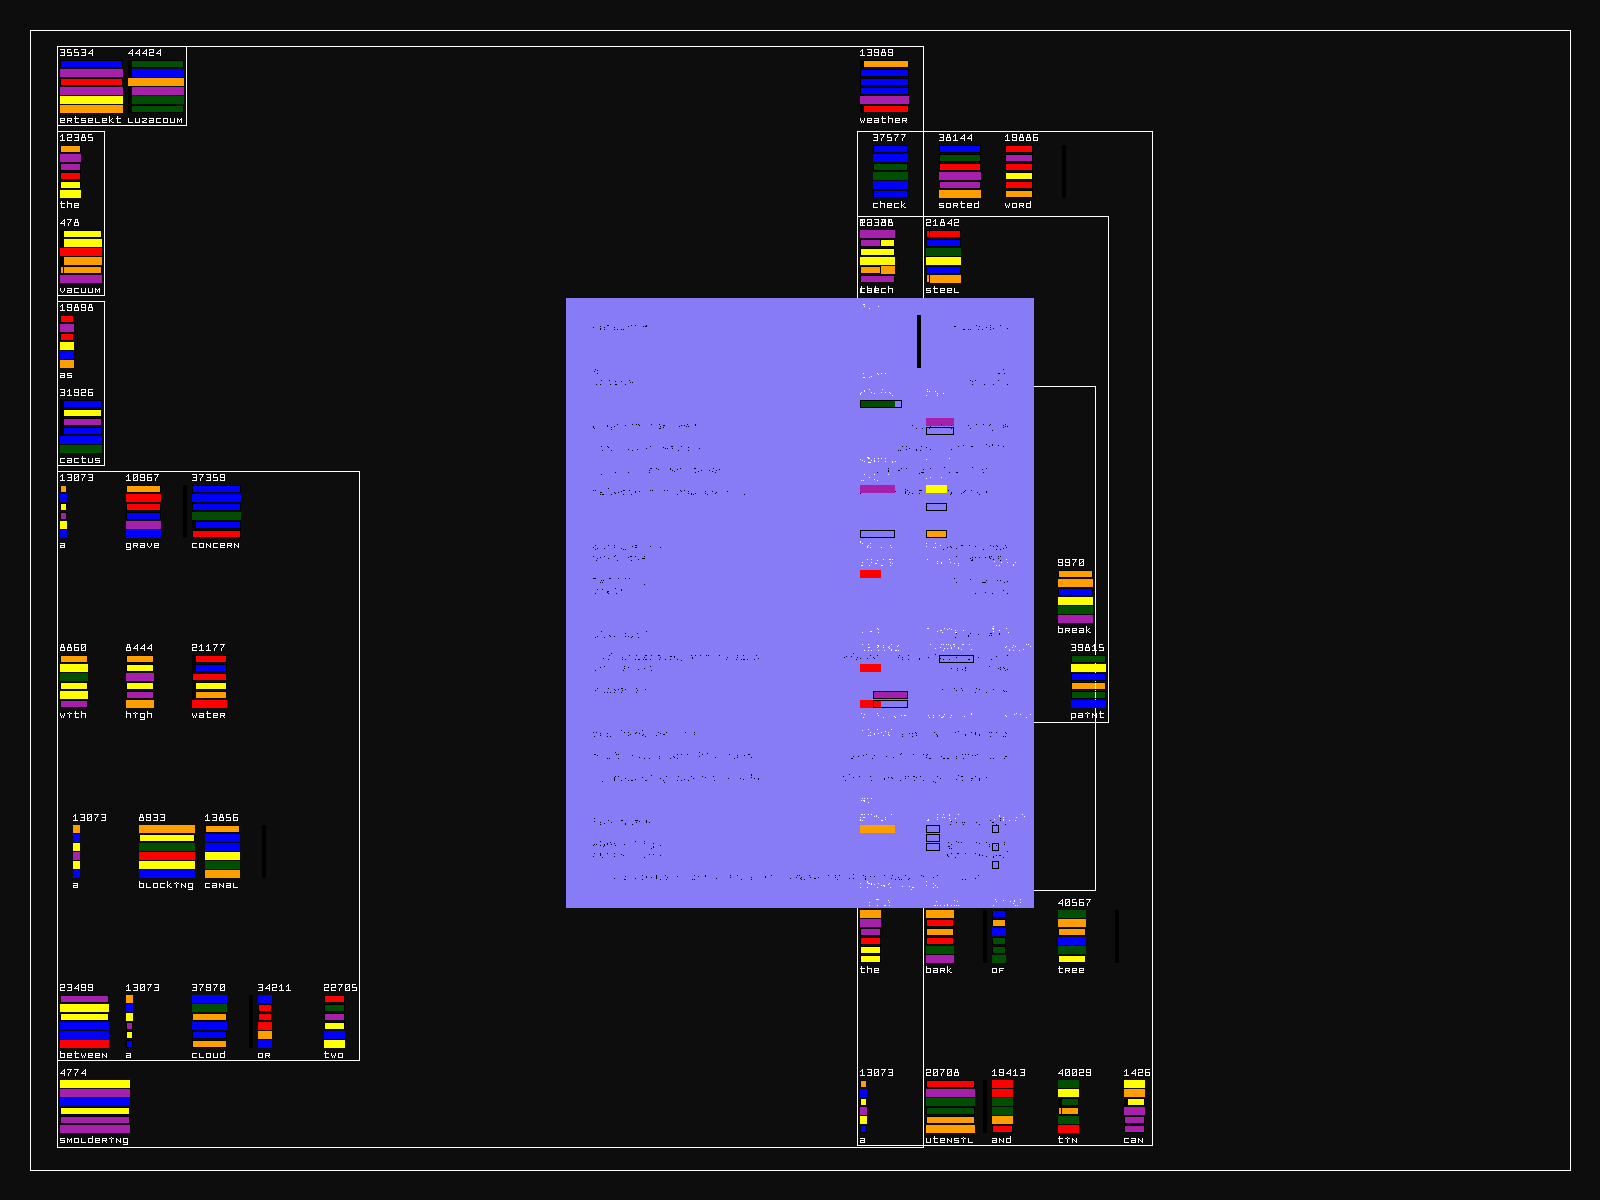Select the color bars above 'check'

(x=890, y=171)
